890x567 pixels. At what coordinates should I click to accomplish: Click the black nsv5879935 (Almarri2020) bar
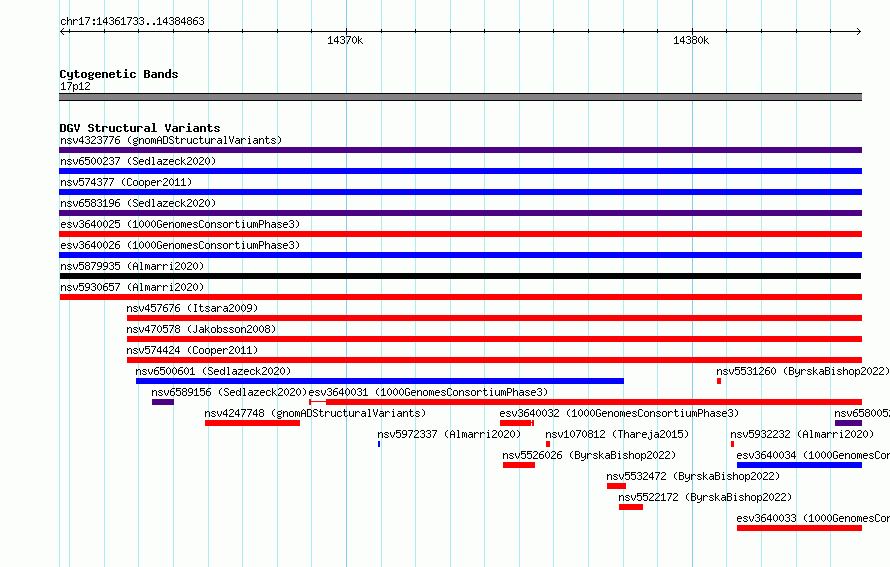pos(460,276)
